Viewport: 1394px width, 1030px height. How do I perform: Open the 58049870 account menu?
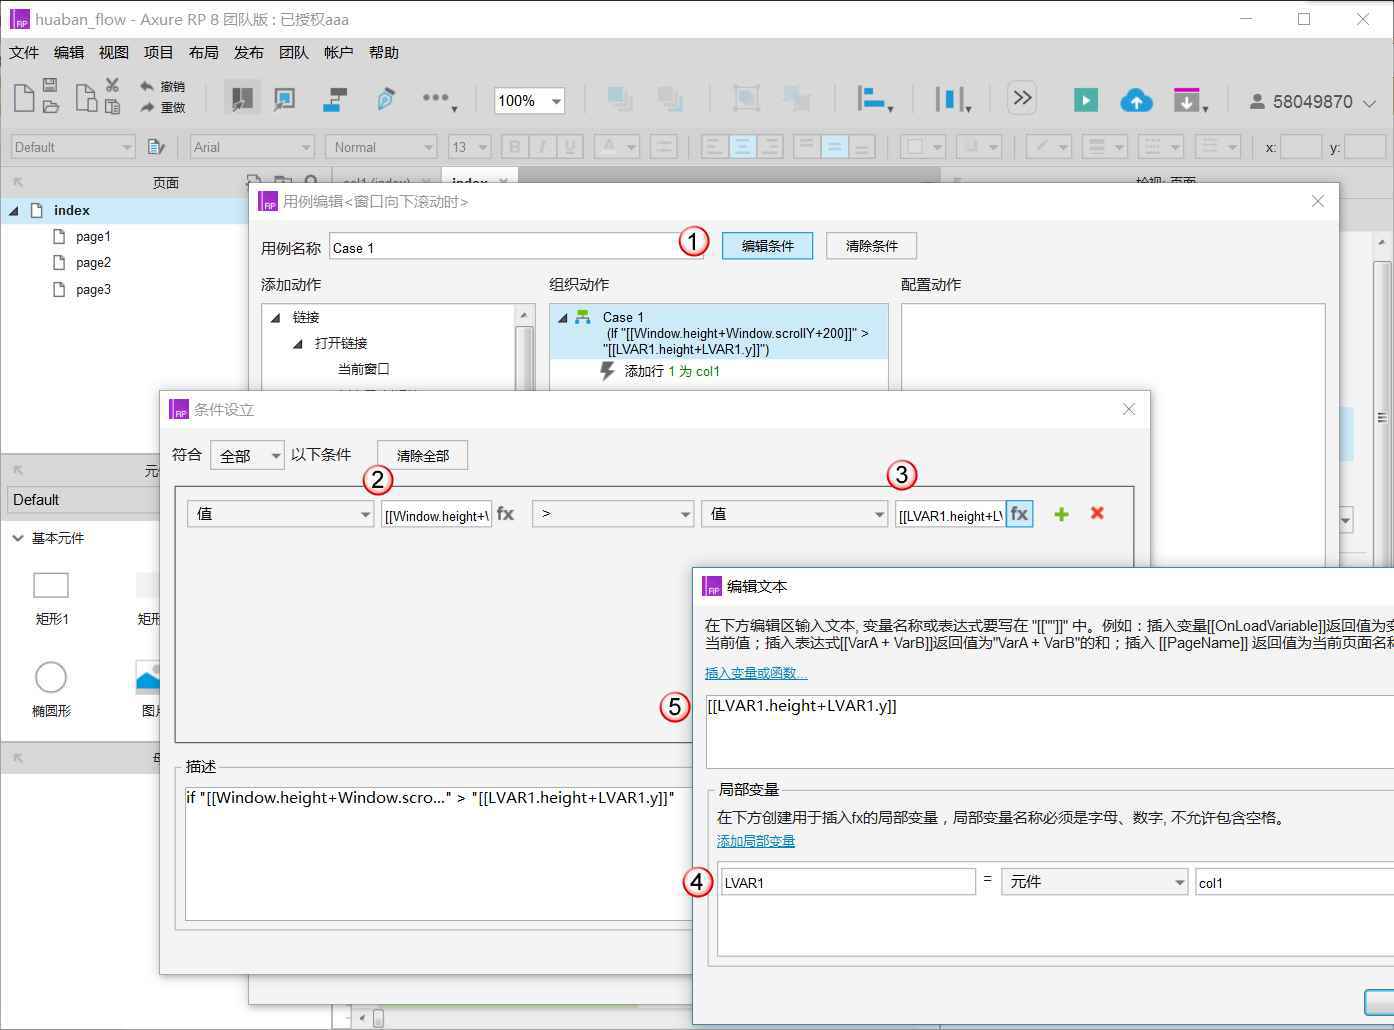pos(1312,102)
